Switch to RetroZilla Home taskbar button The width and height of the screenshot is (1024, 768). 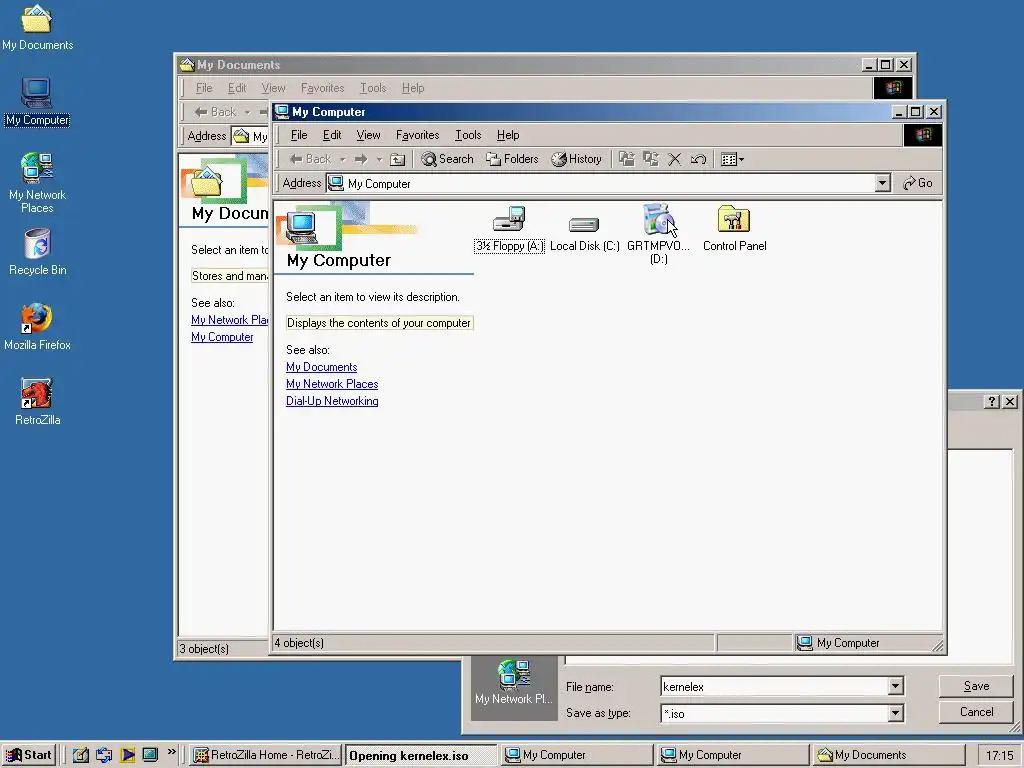(266, 755)
